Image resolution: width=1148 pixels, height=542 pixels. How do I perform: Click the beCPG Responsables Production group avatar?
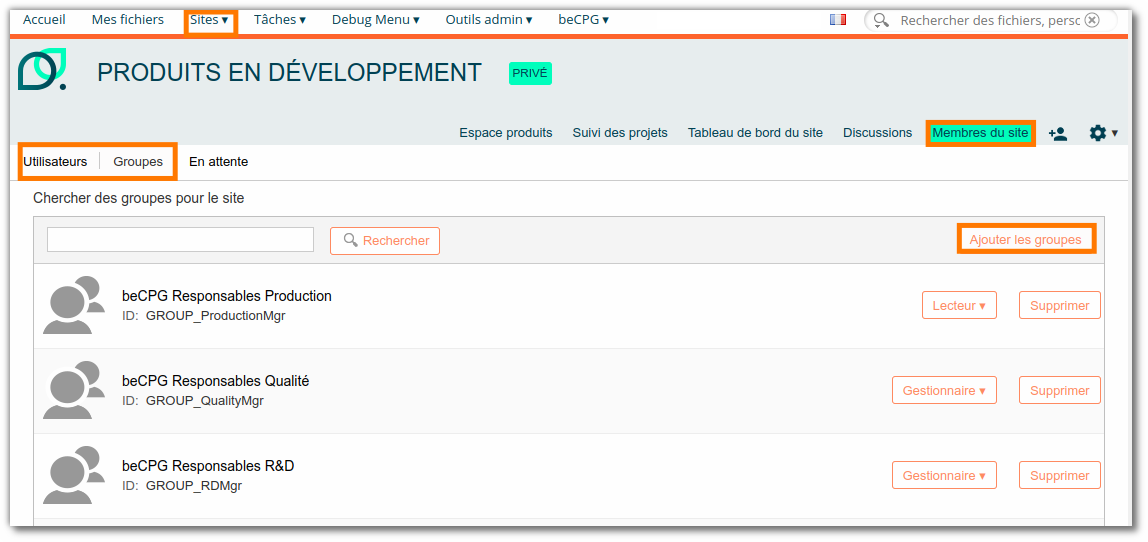click(x=73, y=305)
